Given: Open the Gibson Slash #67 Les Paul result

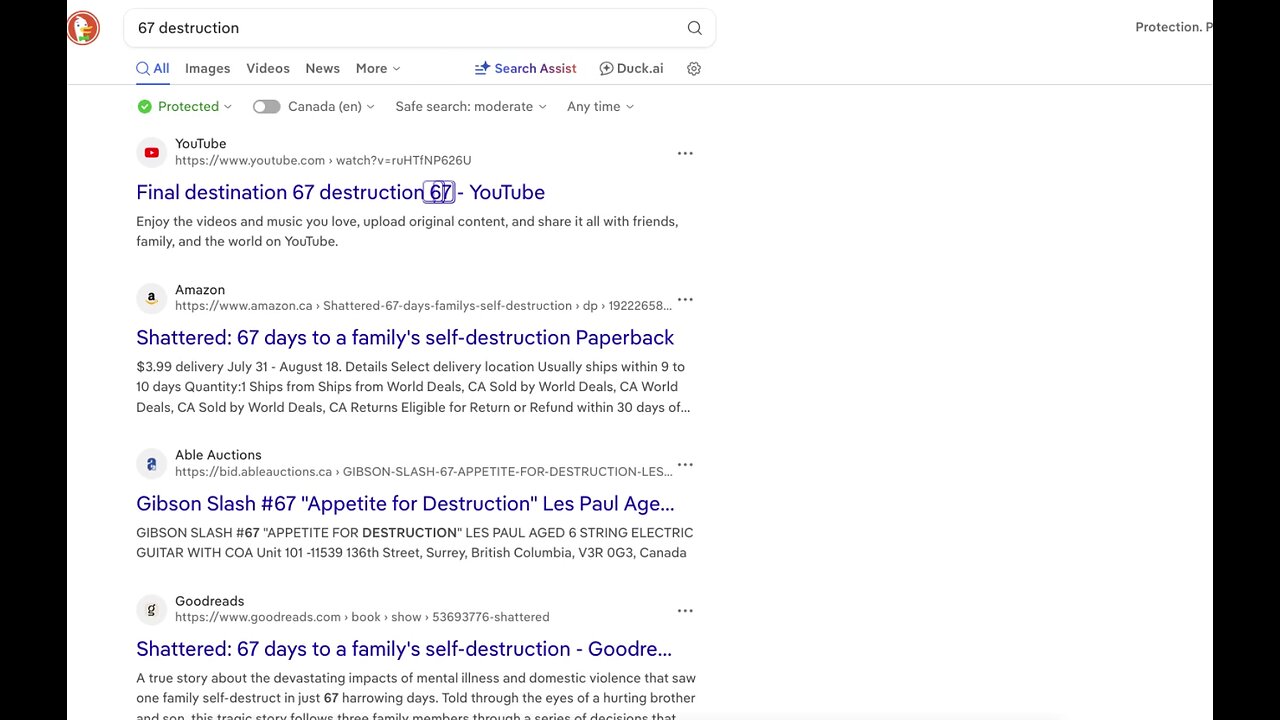Looking at the screenshot, I should pyautogui.click(x=405, y=503).
